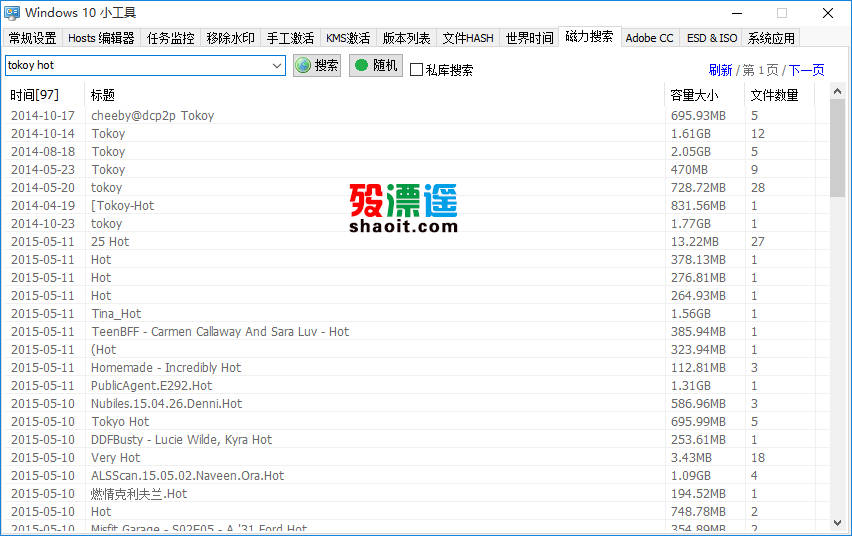Screen dimensions: 852x536
Task: Click the green circle icon on 随机 button
Action: tap(361, 65)
